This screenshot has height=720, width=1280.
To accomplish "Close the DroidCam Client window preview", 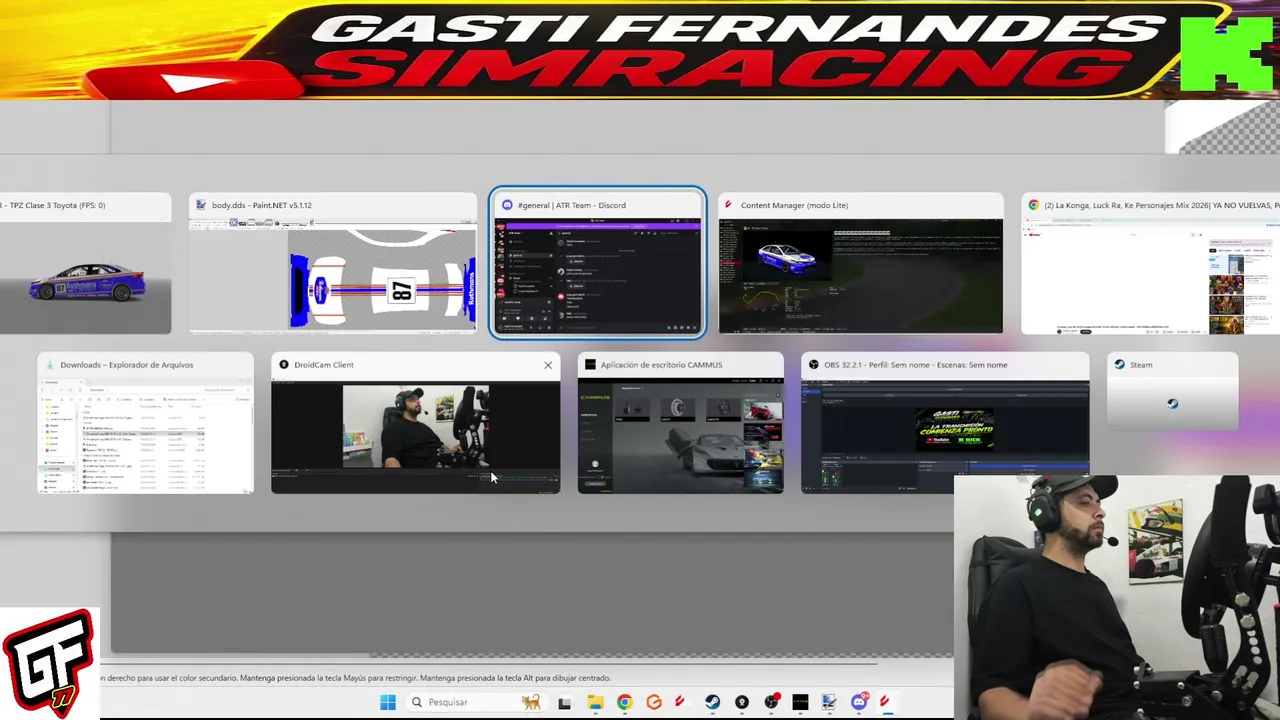I will pos(548,365).
